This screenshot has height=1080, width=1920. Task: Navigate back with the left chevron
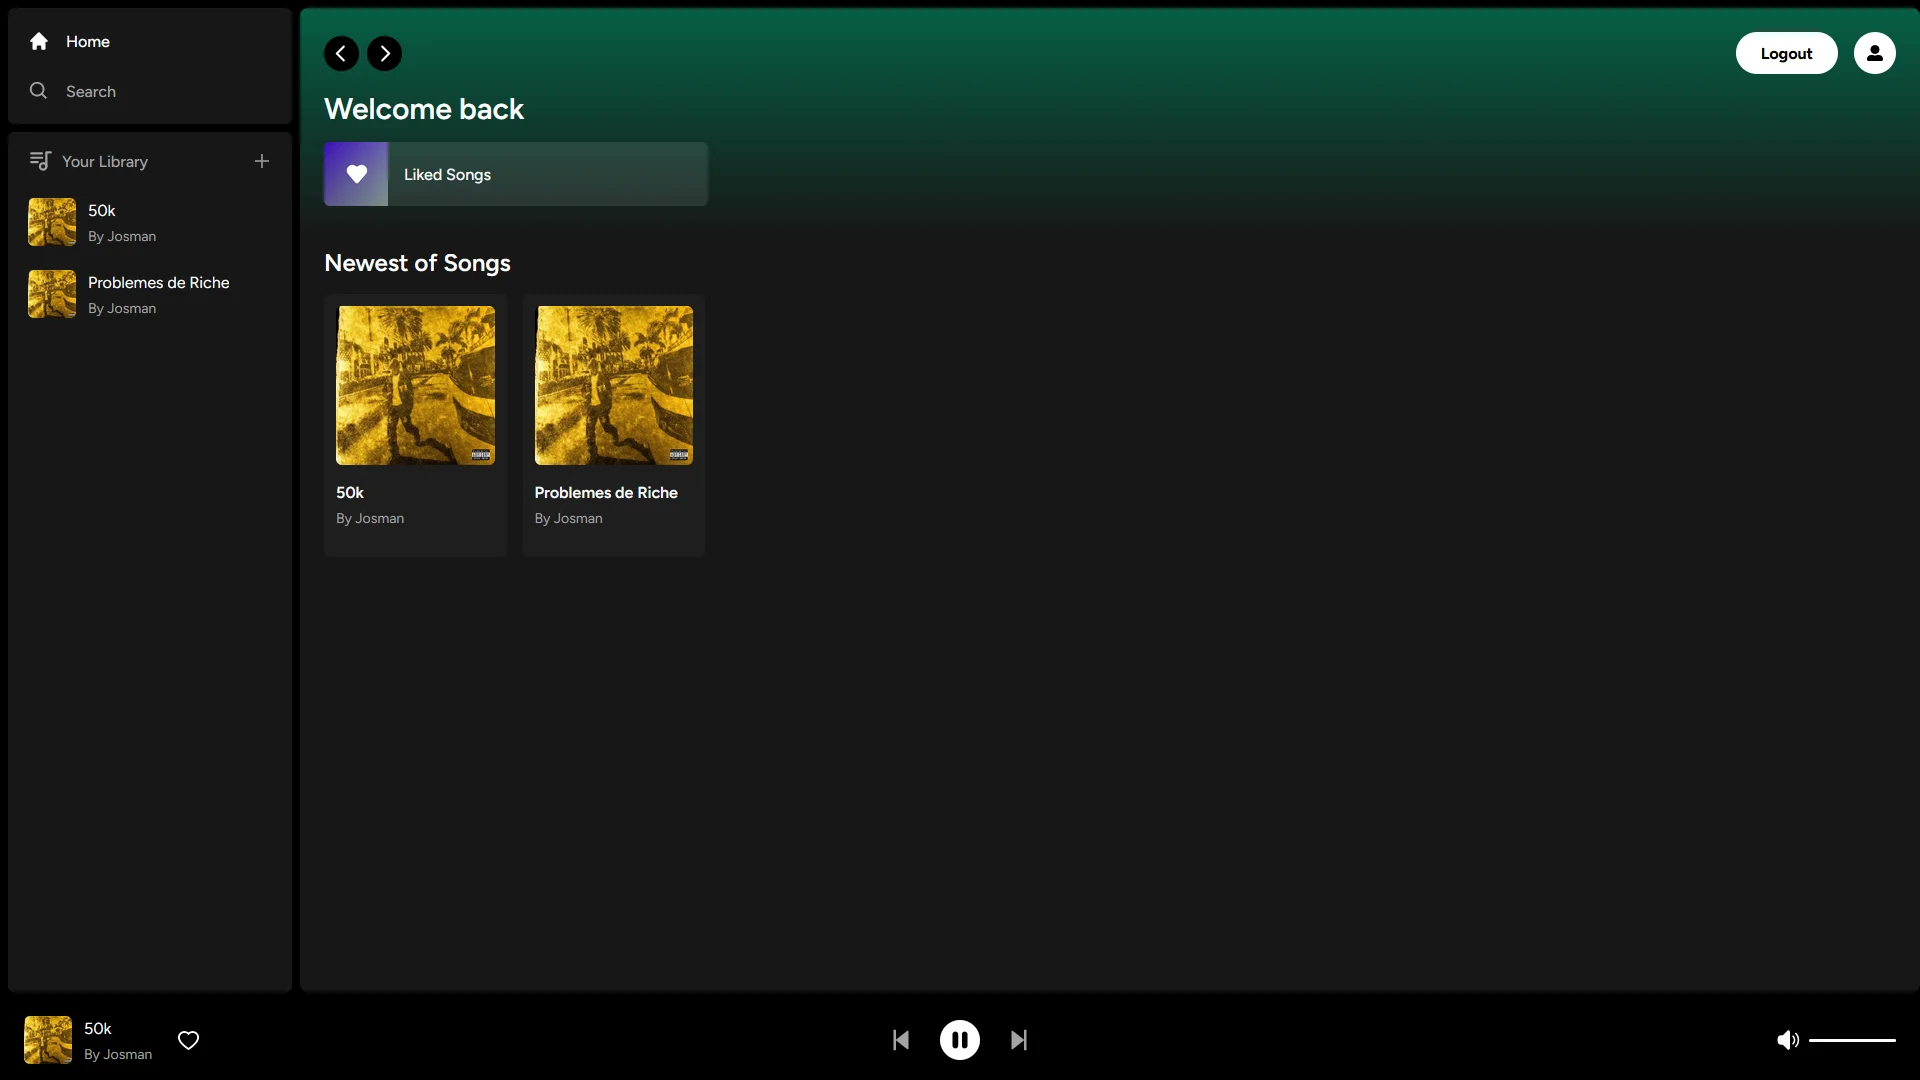[341, 53]
